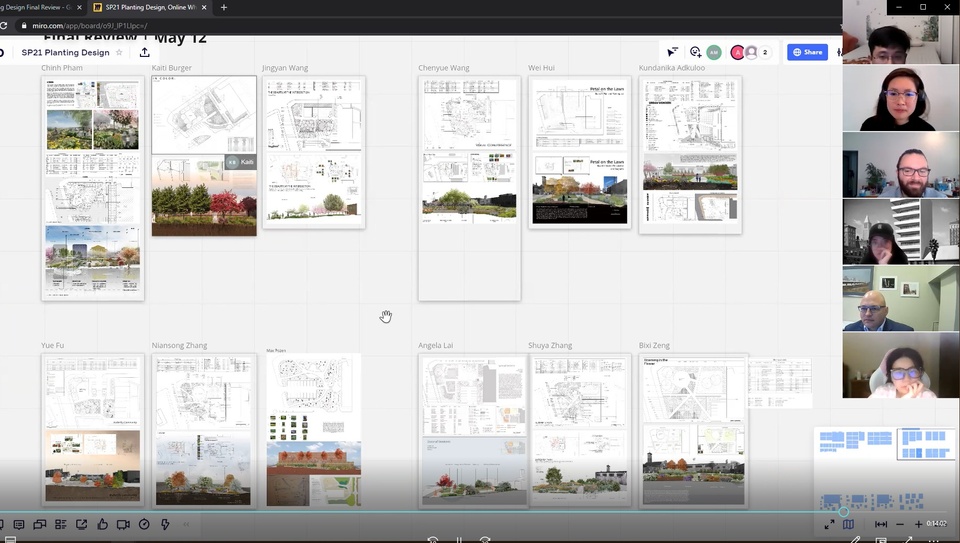The image size is (960, 543).
Task: Click the 'Shuya Zhang' frame label
Action: pos(550,345)
